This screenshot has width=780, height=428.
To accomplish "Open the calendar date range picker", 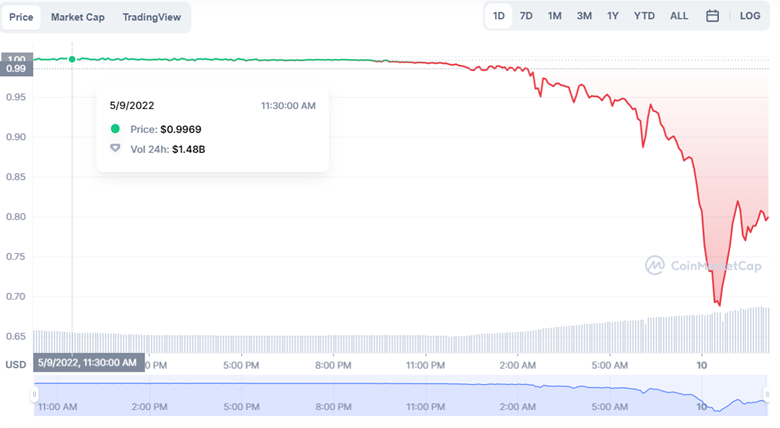I will click(x=712, y=16).
